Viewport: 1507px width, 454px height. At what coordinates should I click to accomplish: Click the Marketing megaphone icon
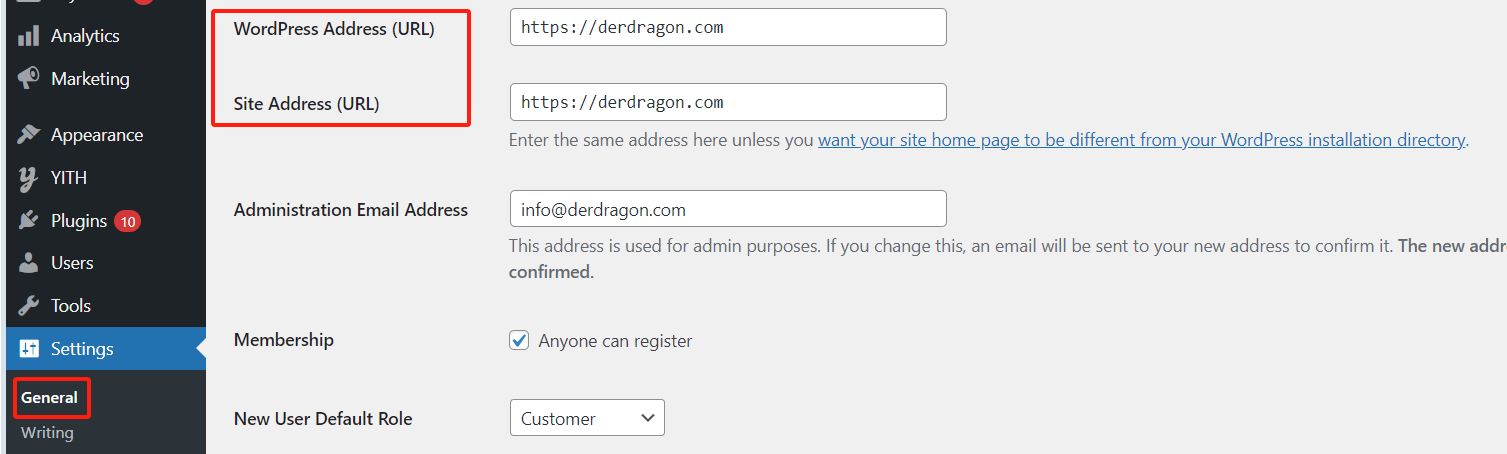(x=28, y=78)
